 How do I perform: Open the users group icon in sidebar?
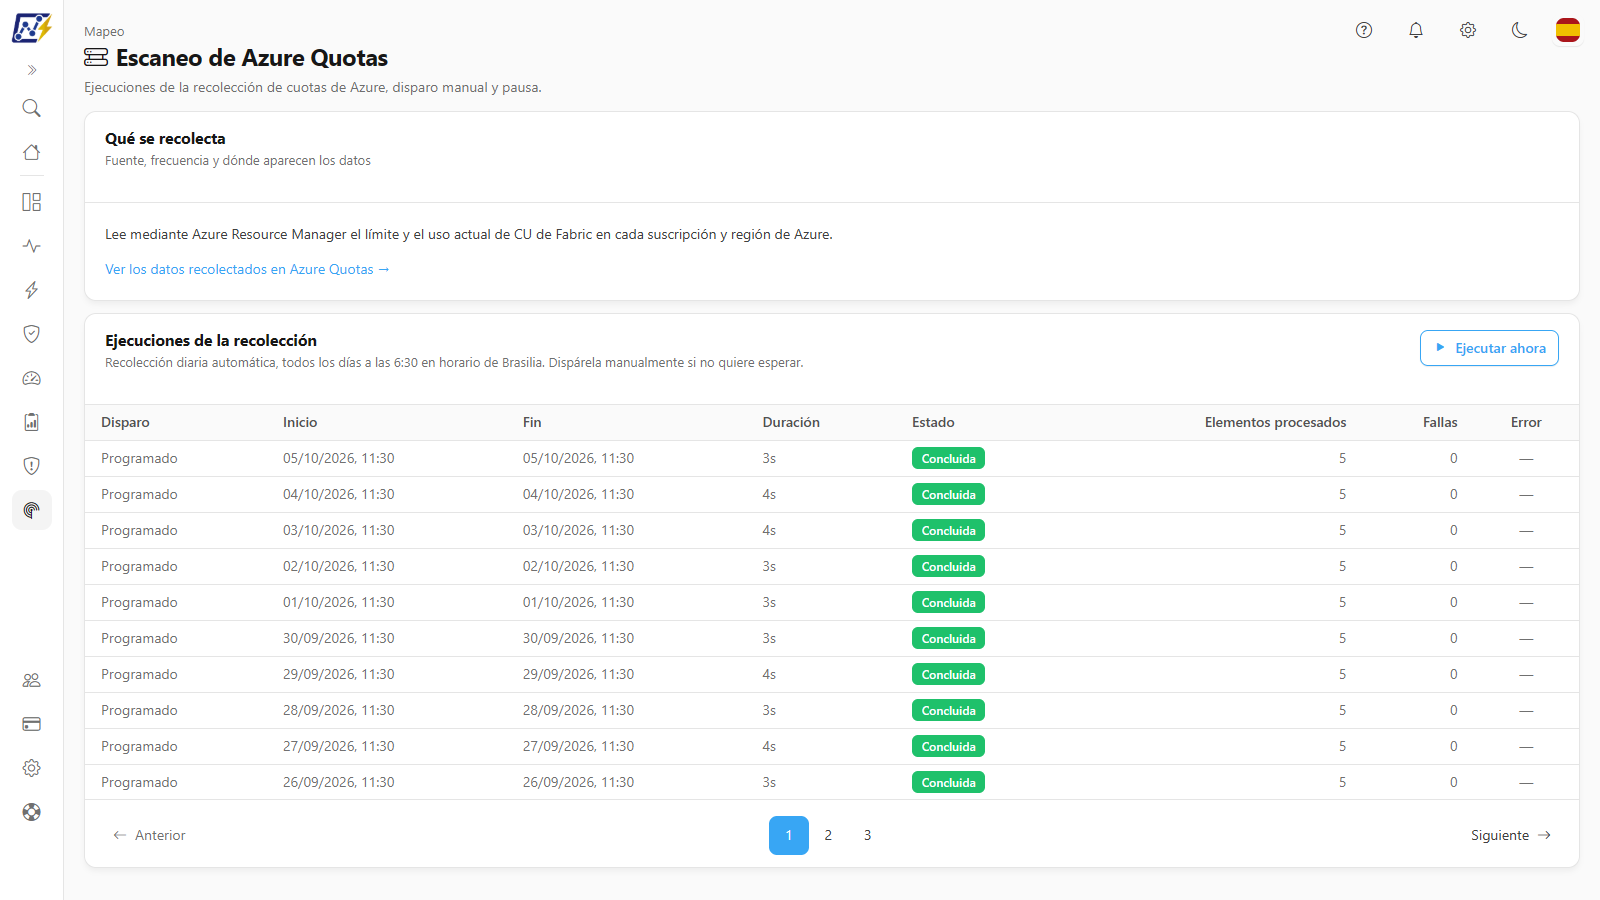tap(32, 680)
